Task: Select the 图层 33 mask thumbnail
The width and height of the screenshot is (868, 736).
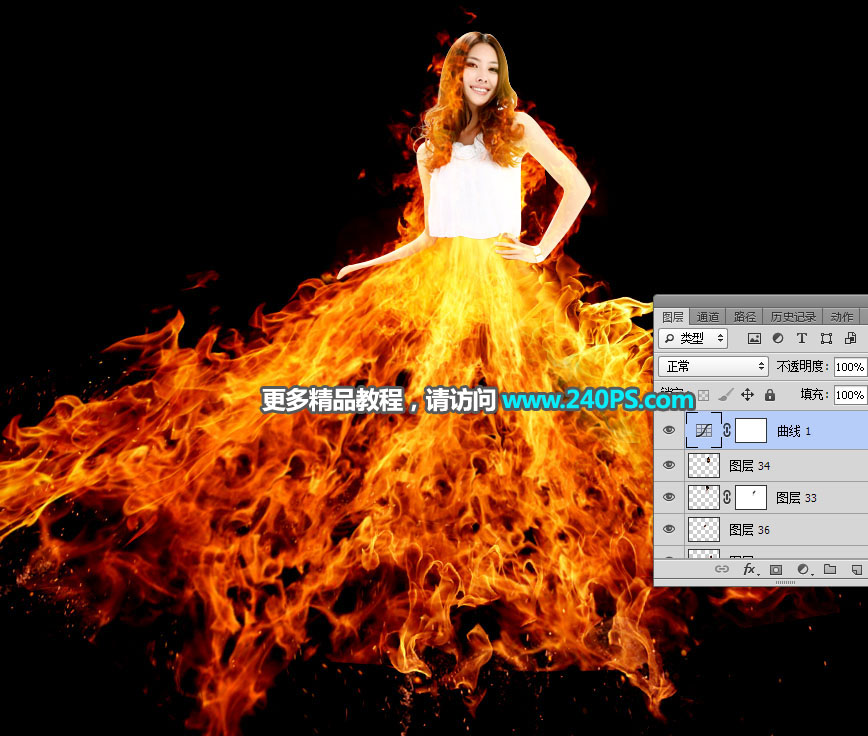Action: click(x=751, y=497)
